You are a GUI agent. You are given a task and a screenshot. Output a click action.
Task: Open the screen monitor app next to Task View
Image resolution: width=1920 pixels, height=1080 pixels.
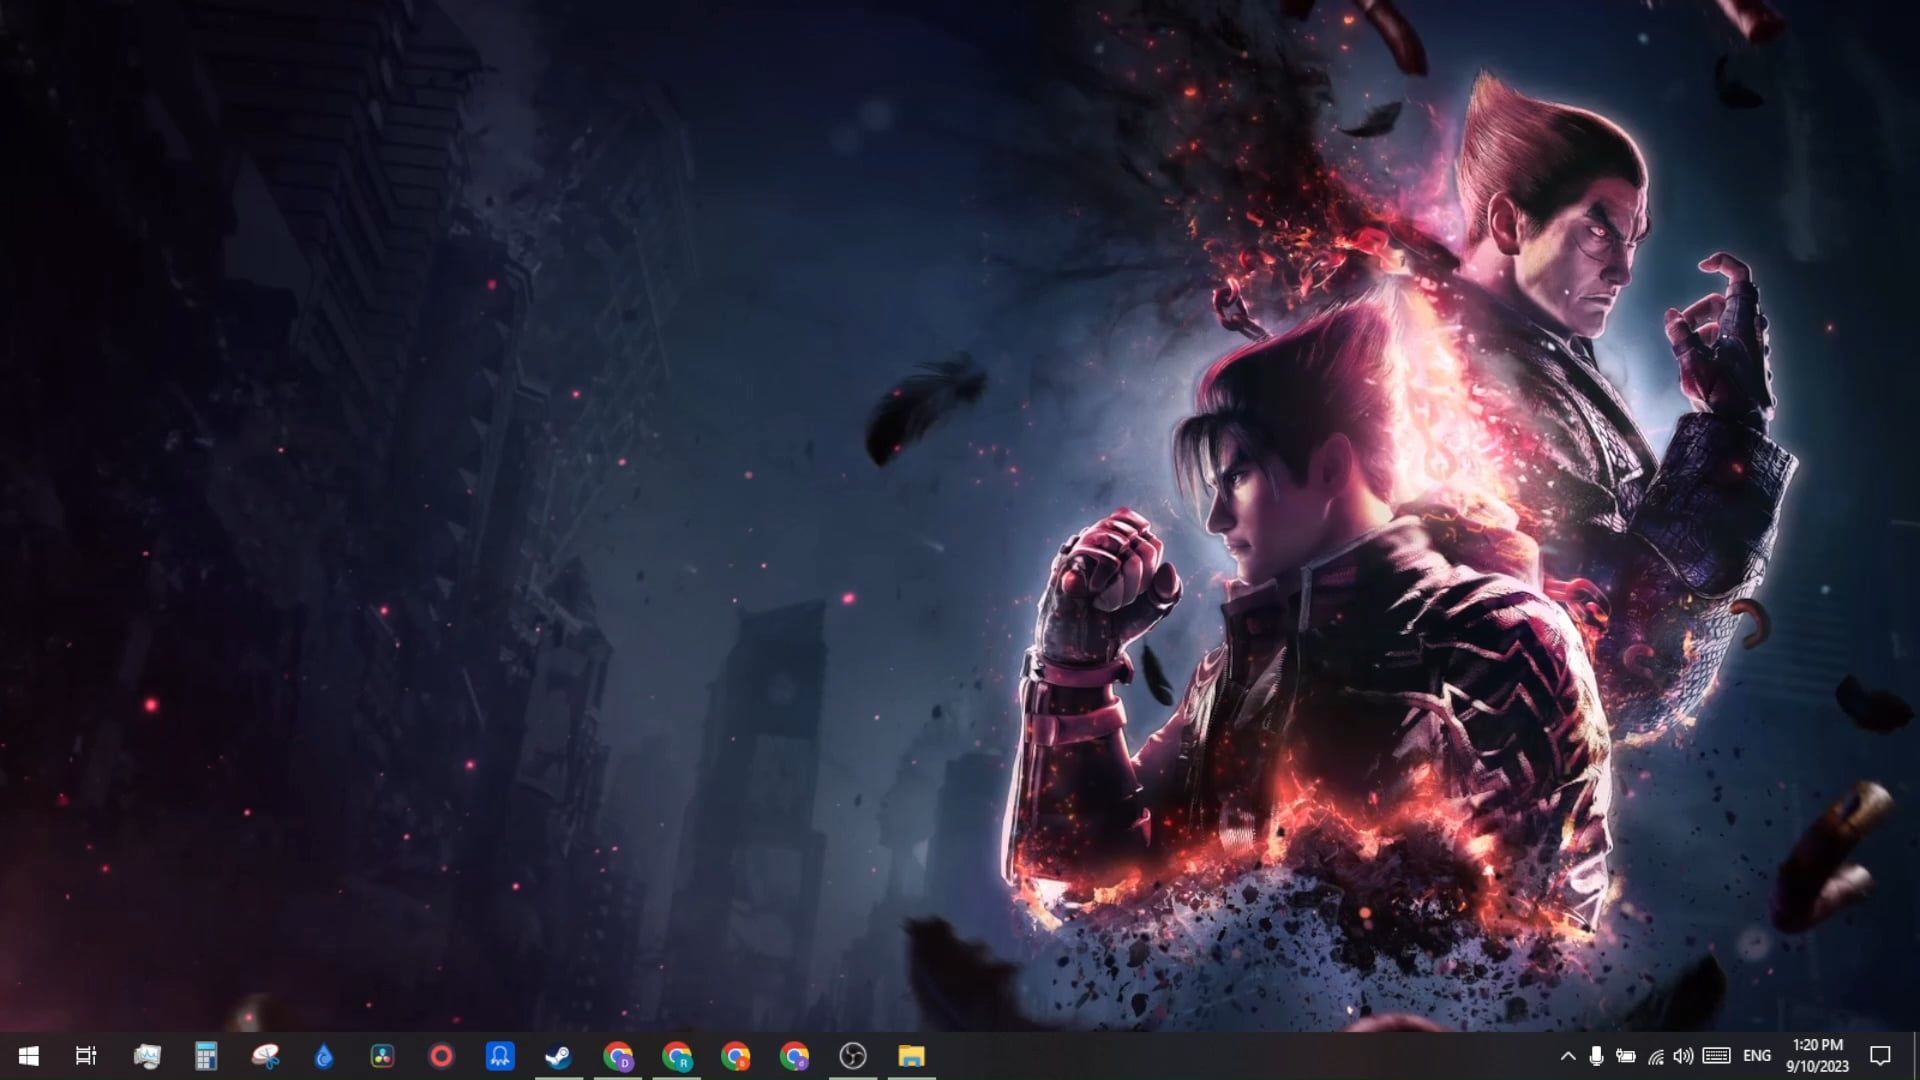click(x=148, y=1055)
